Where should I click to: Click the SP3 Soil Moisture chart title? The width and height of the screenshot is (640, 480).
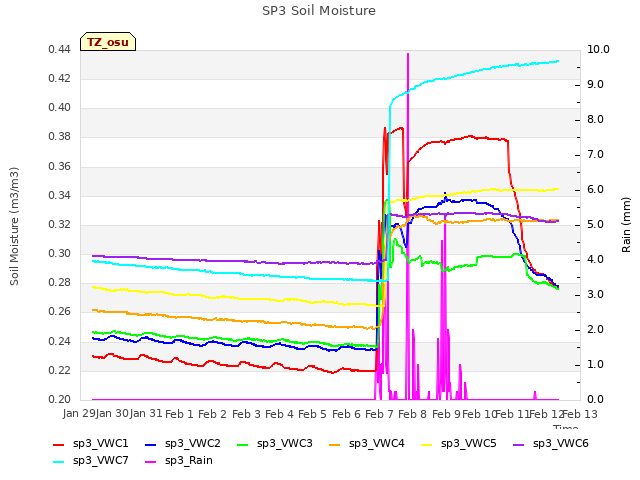[x=319, y=11]
